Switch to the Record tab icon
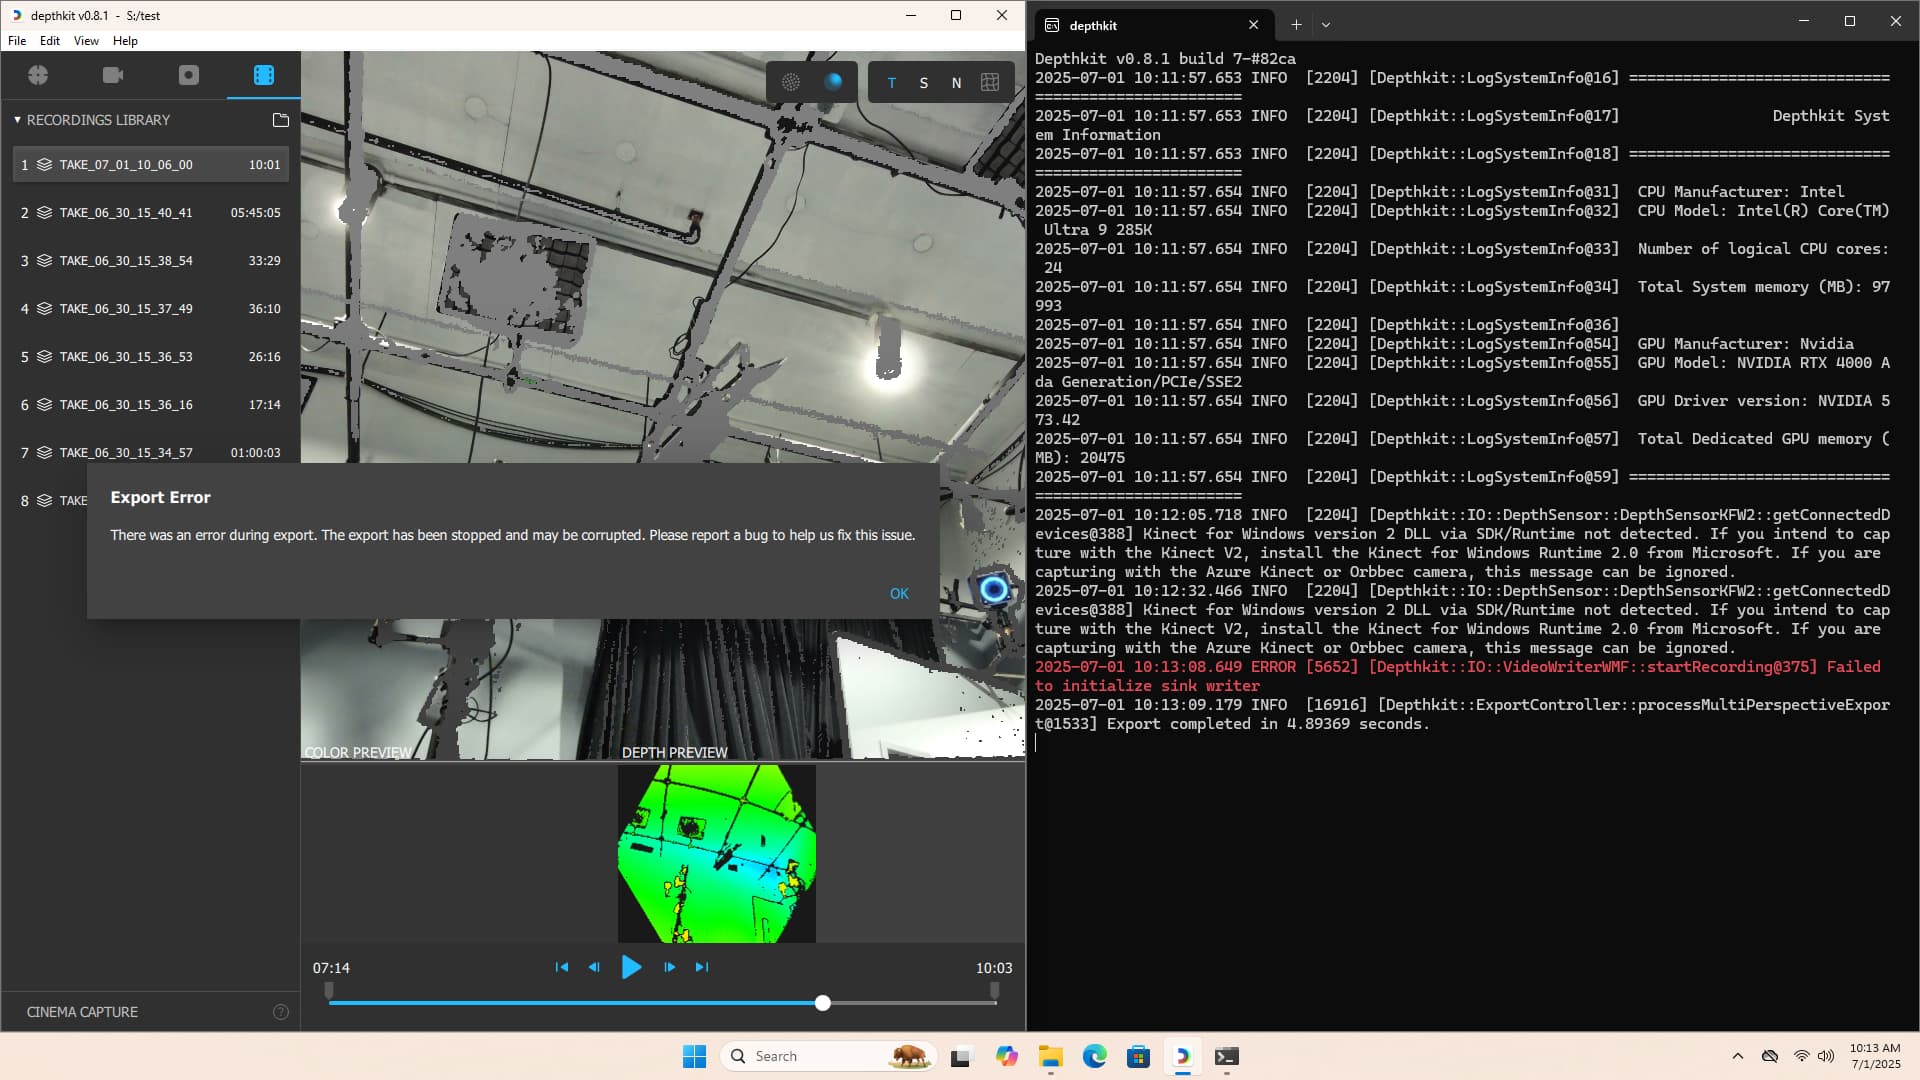The image size is (1920, 1080). tap(188, 75)
